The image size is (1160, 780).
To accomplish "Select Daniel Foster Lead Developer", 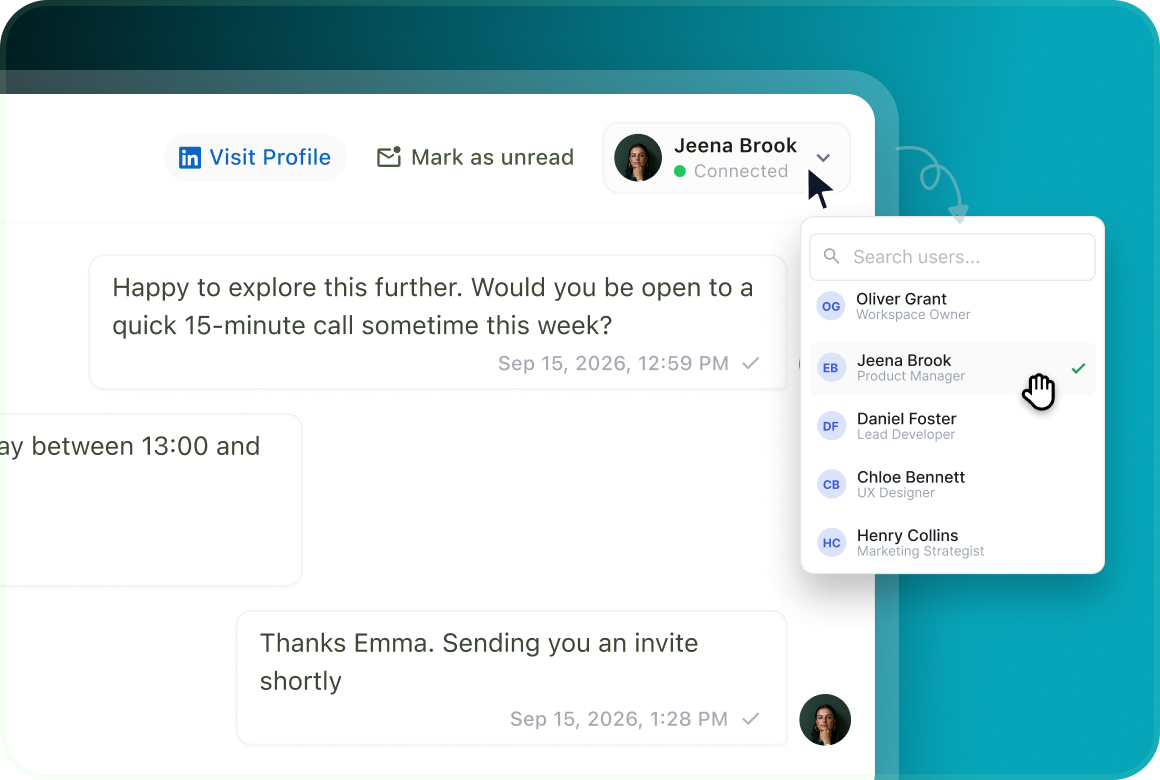I will 952,426.
